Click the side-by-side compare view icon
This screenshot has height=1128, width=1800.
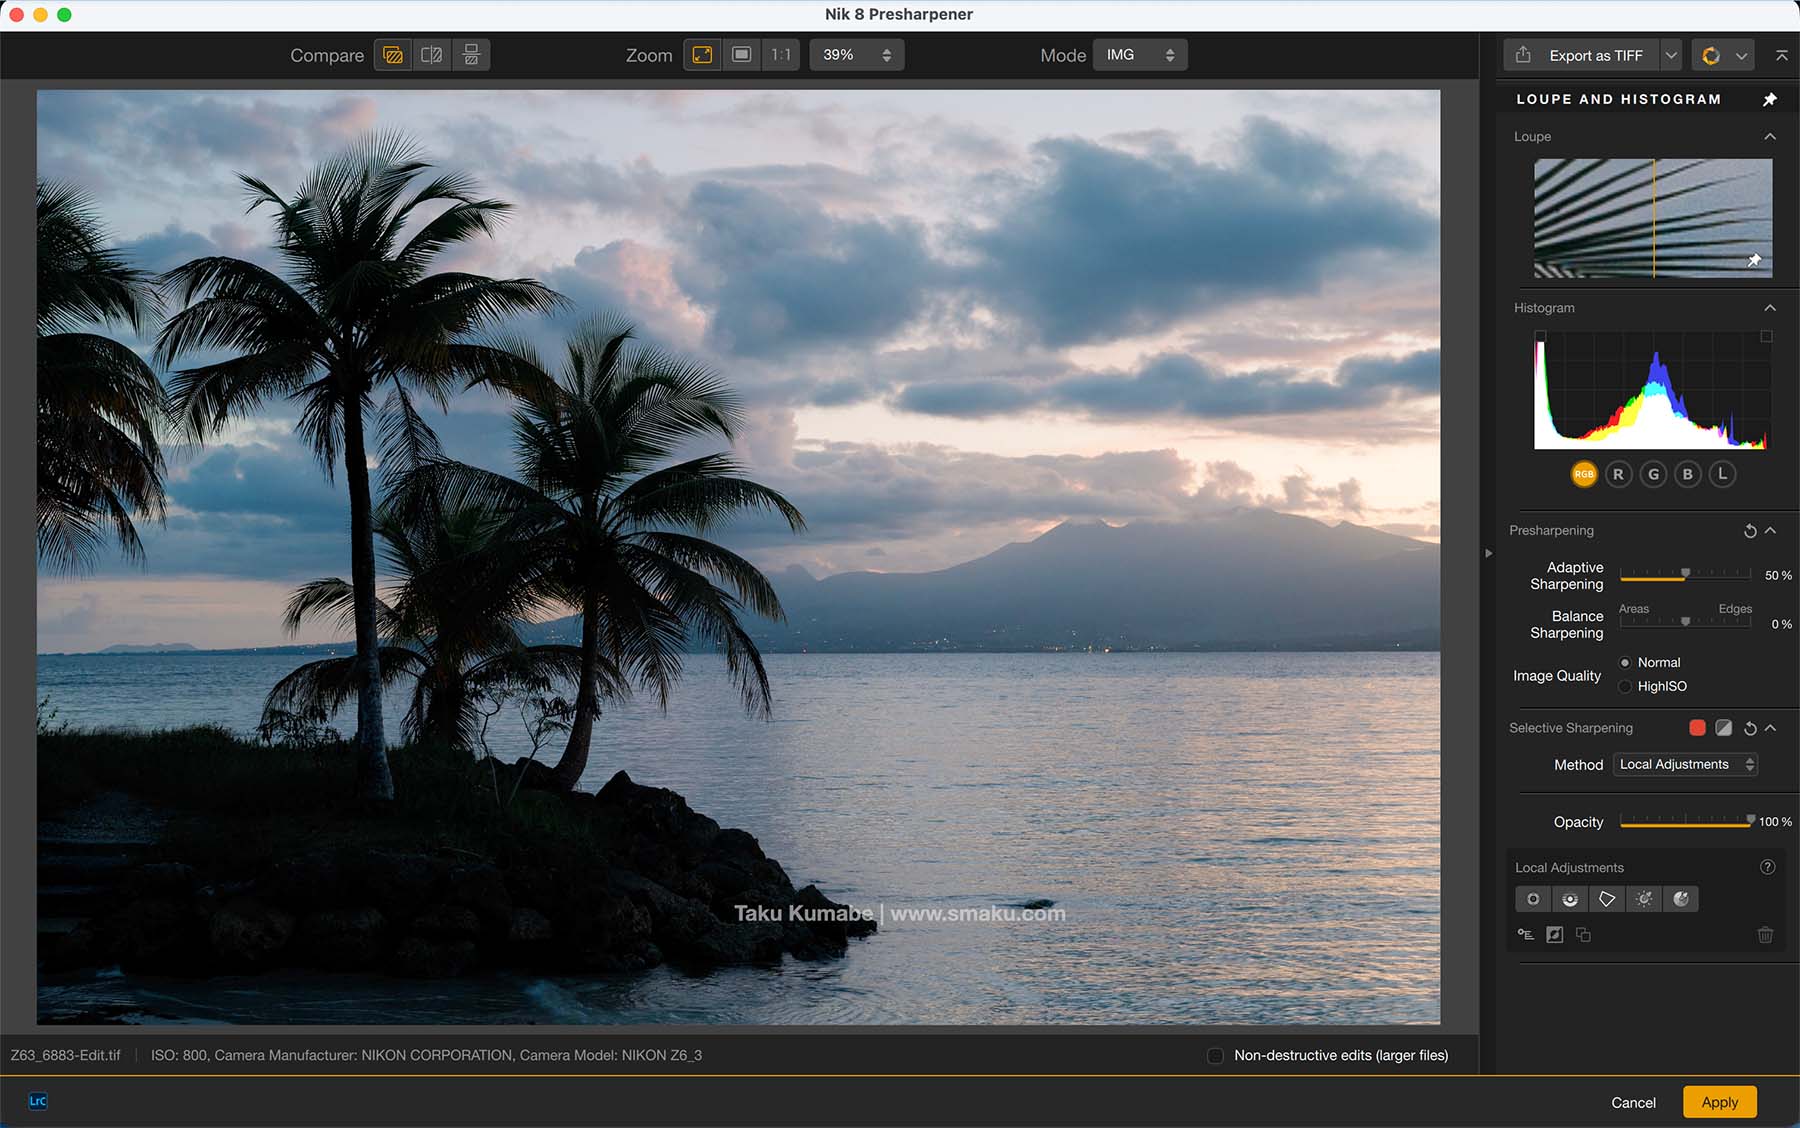click(x=471, y=55)
